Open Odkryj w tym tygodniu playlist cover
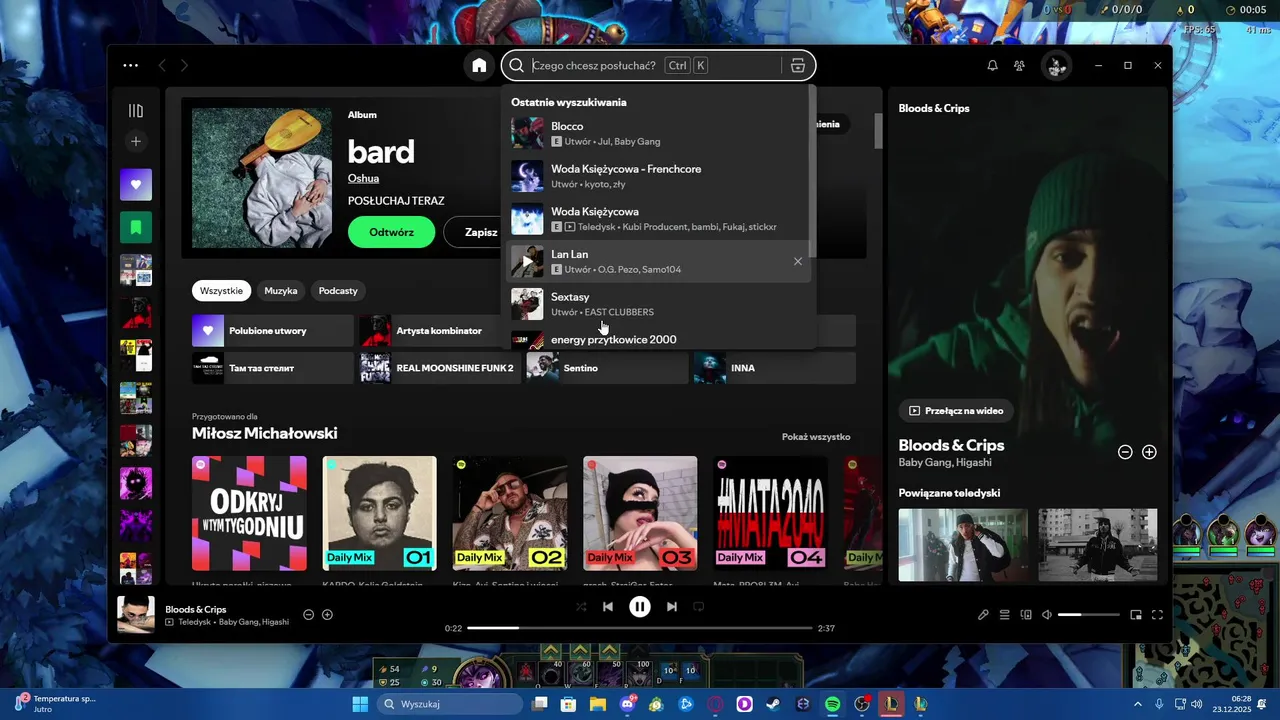The image size is (1280, 720). tap(249, 513)
